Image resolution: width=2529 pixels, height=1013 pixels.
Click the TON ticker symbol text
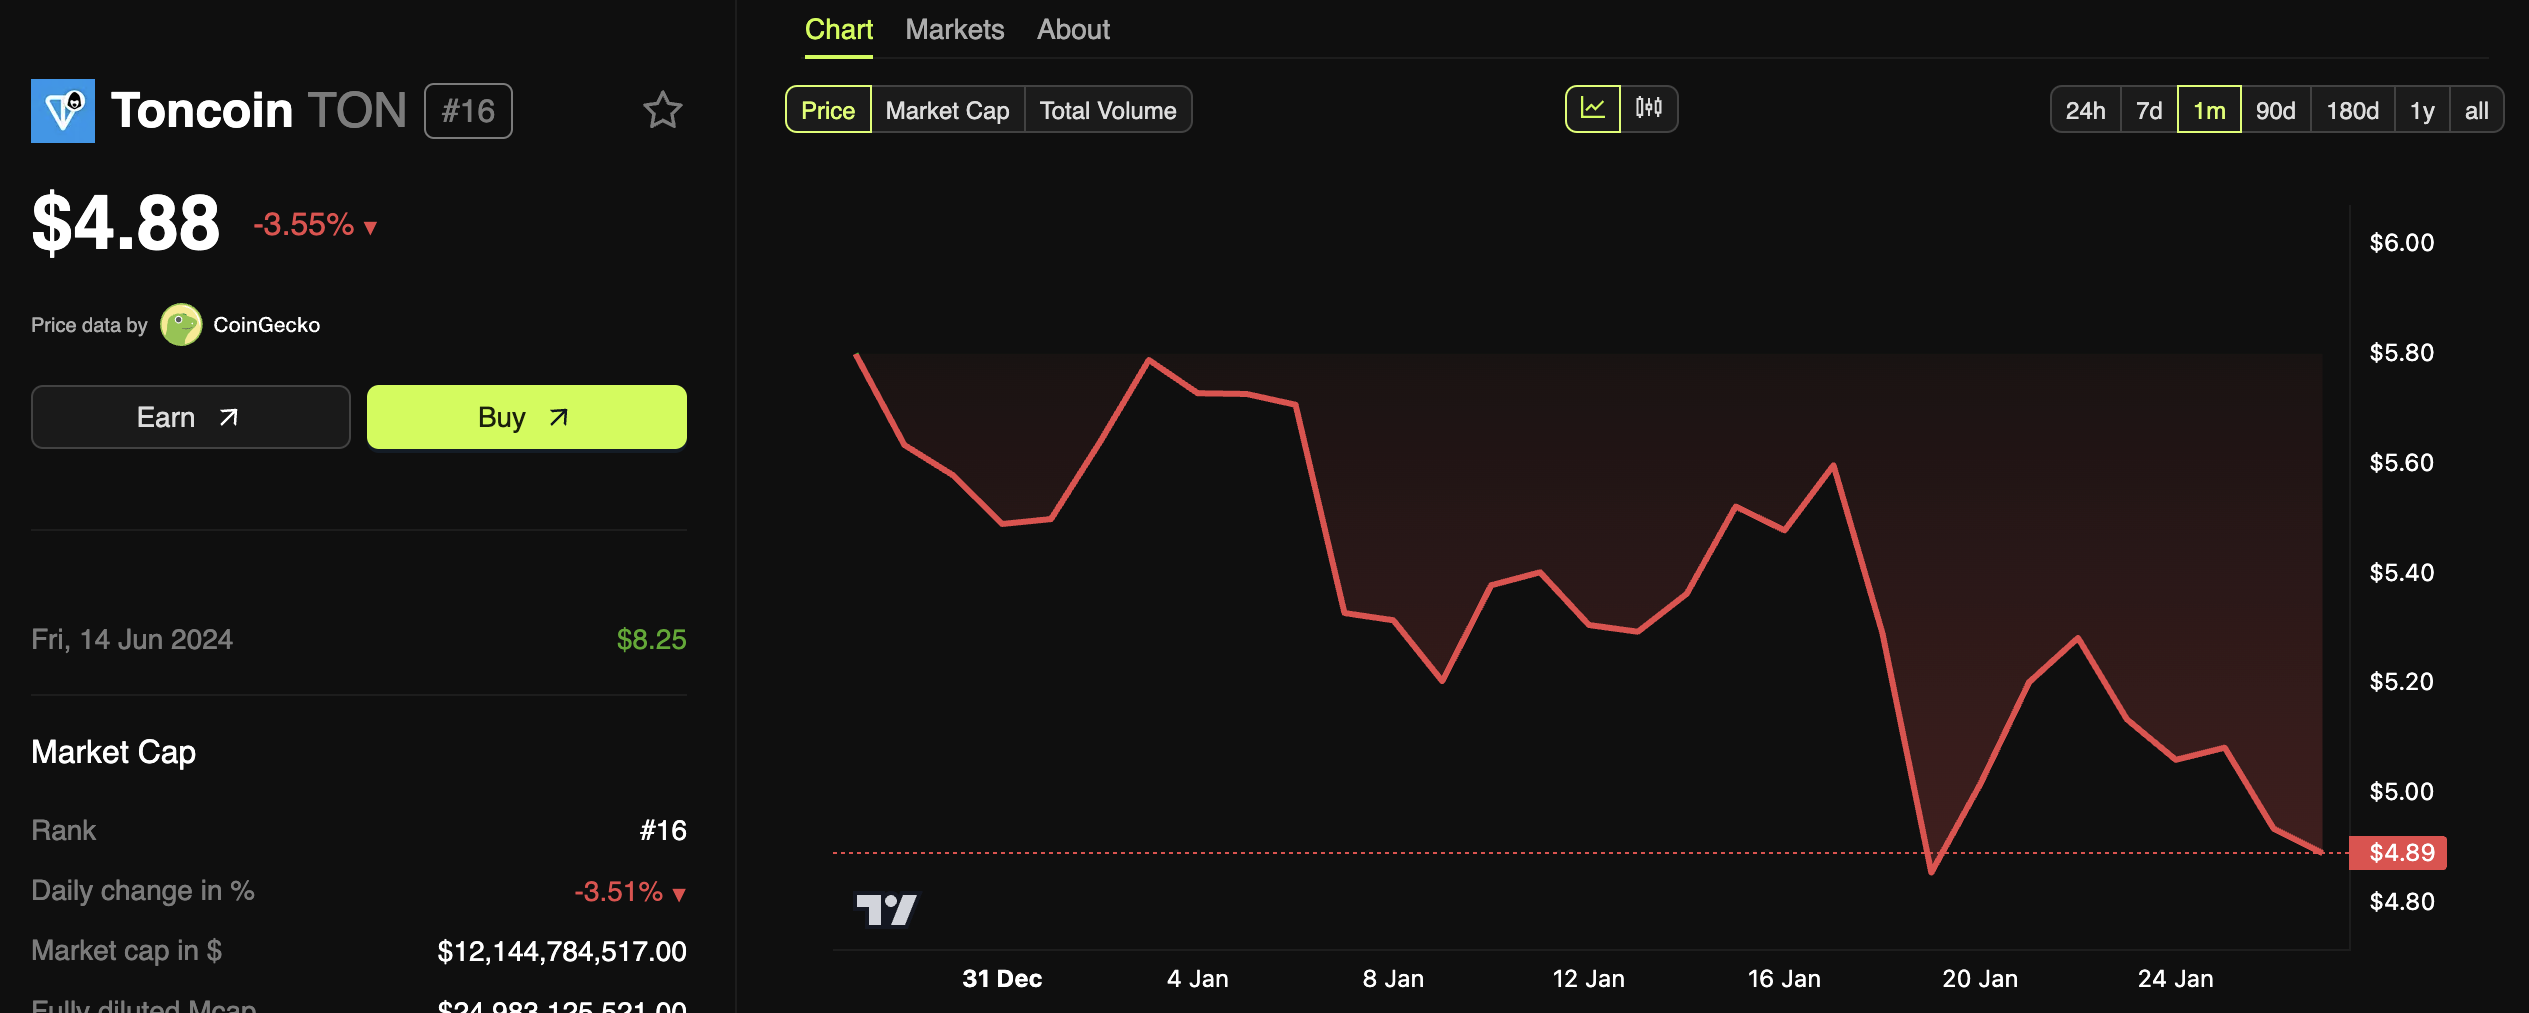(x=357, y=110)
